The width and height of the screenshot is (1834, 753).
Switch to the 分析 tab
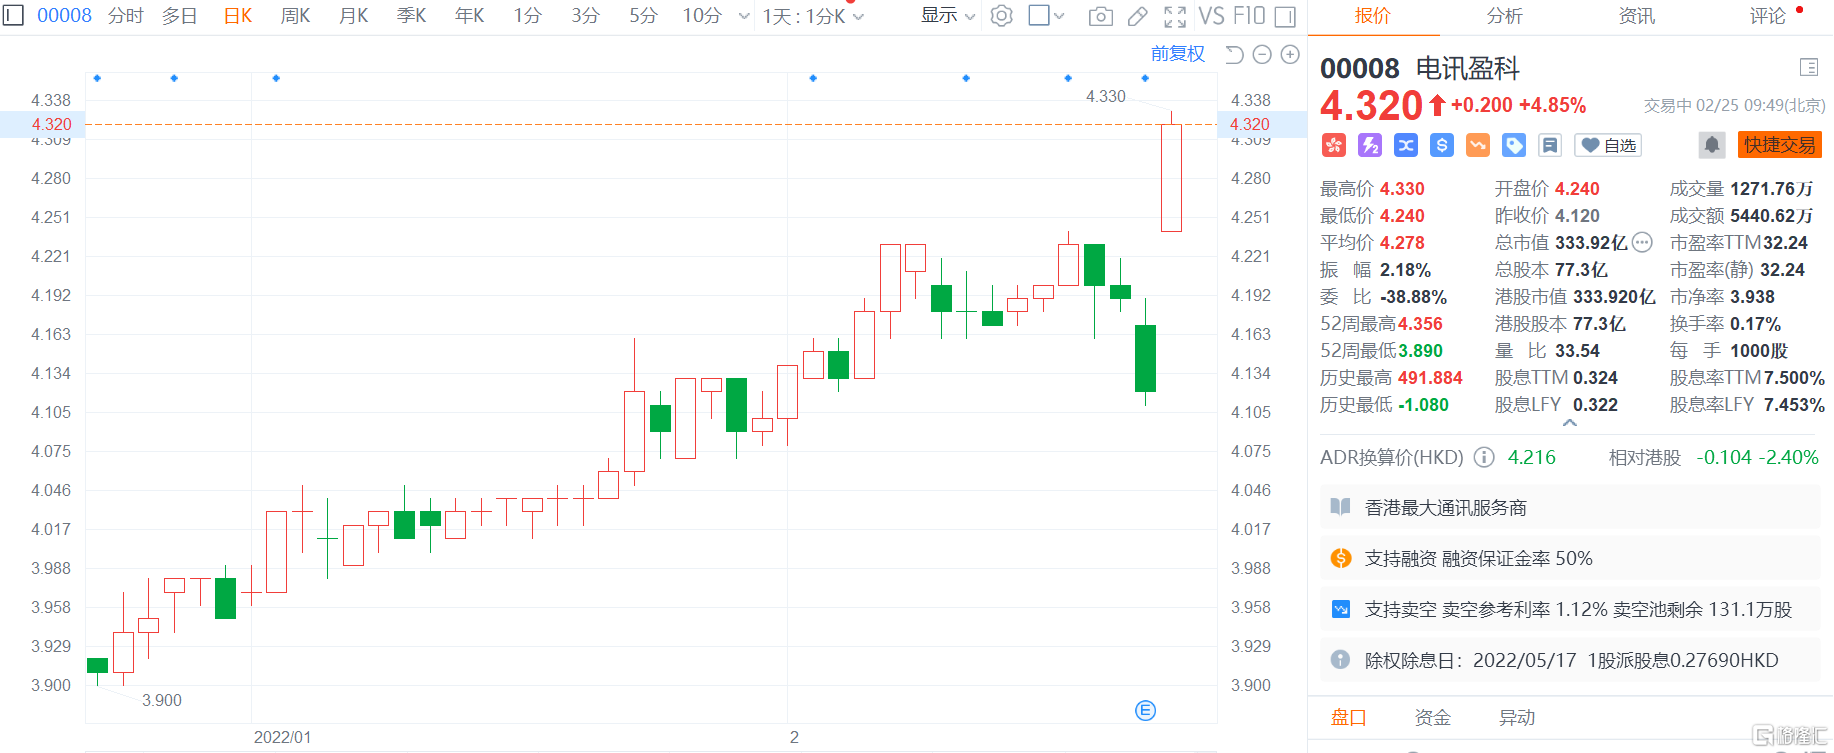click(x=1504, y=16)
